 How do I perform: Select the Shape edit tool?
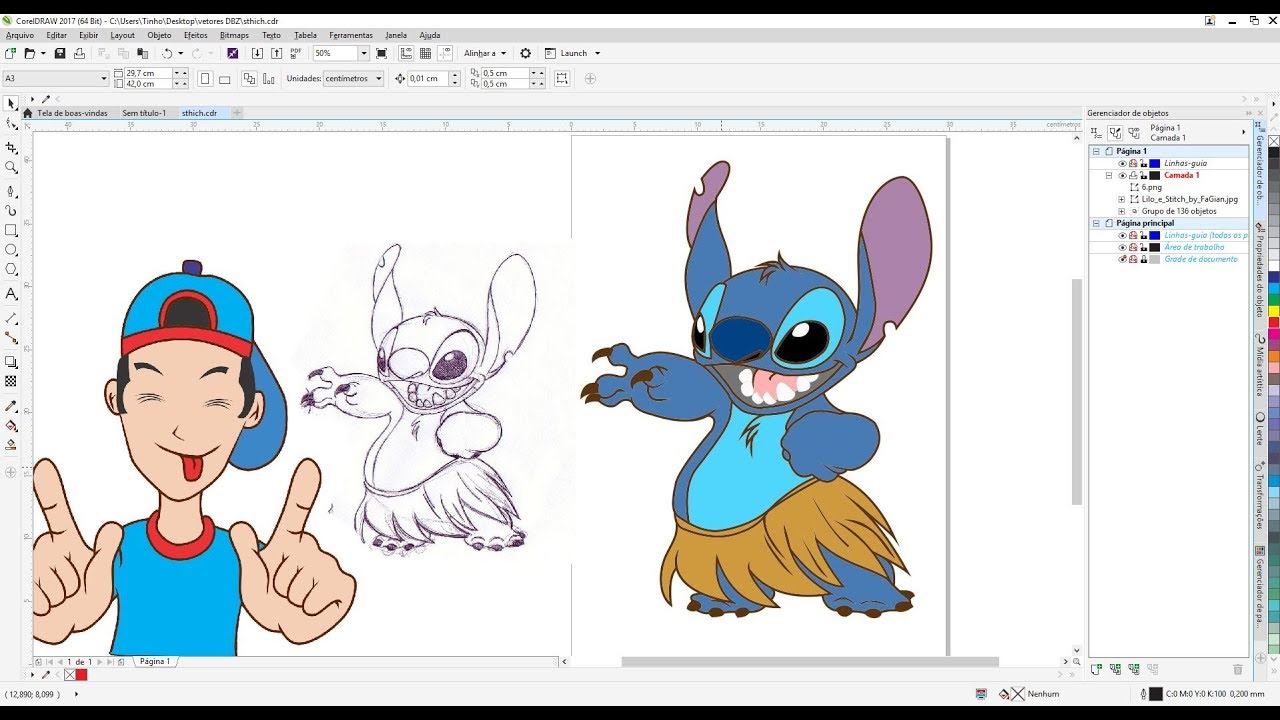tap(11, 124)
